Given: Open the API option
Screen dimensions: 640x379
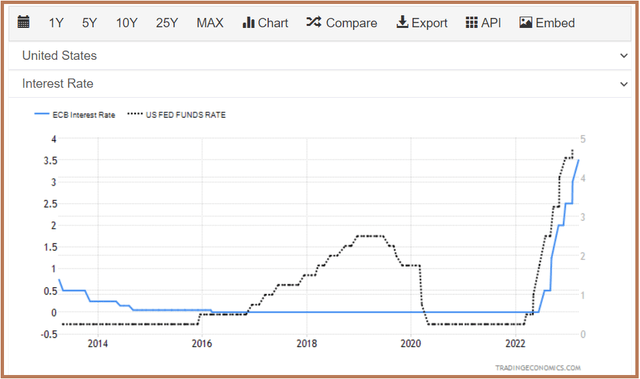Looking at the screenshot, I should click(x=483, y=23).
